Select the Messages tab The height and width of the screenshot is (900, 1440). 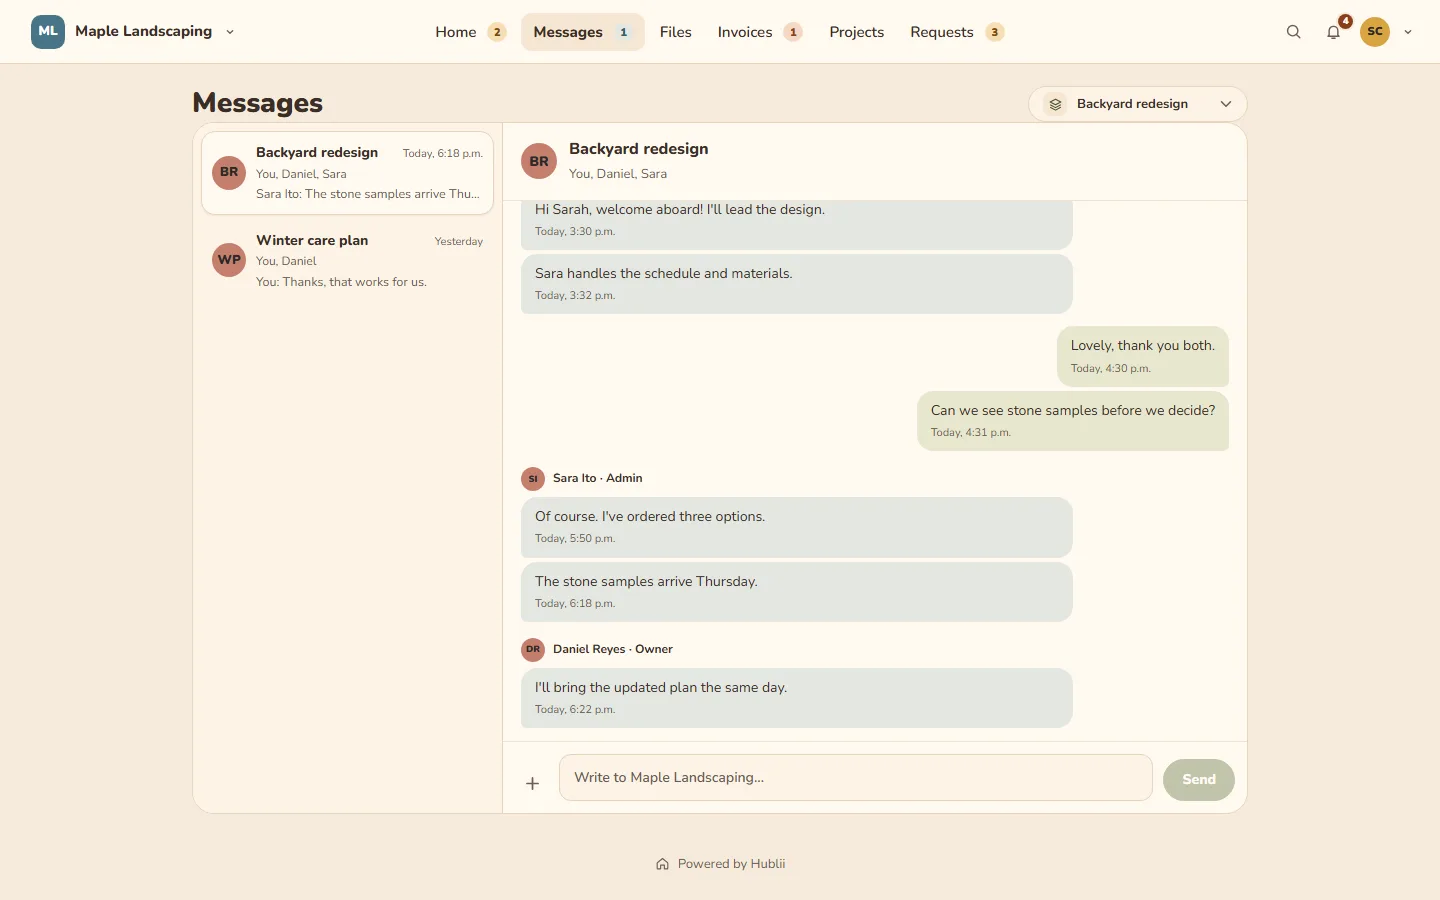coord(582,32)
